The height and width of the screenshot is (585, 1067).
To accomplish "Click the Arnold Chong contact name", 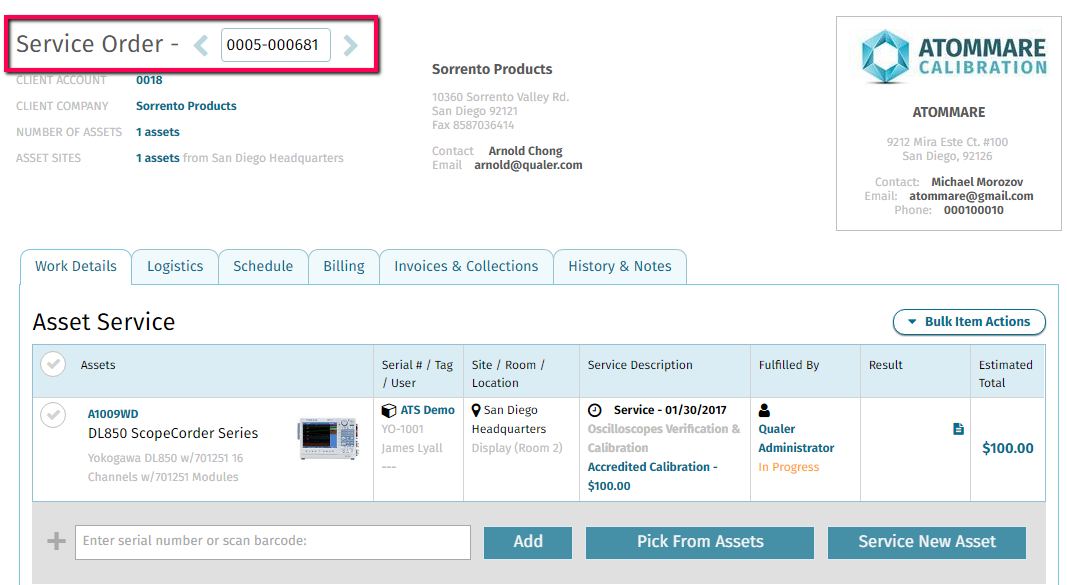I will 525,151.
